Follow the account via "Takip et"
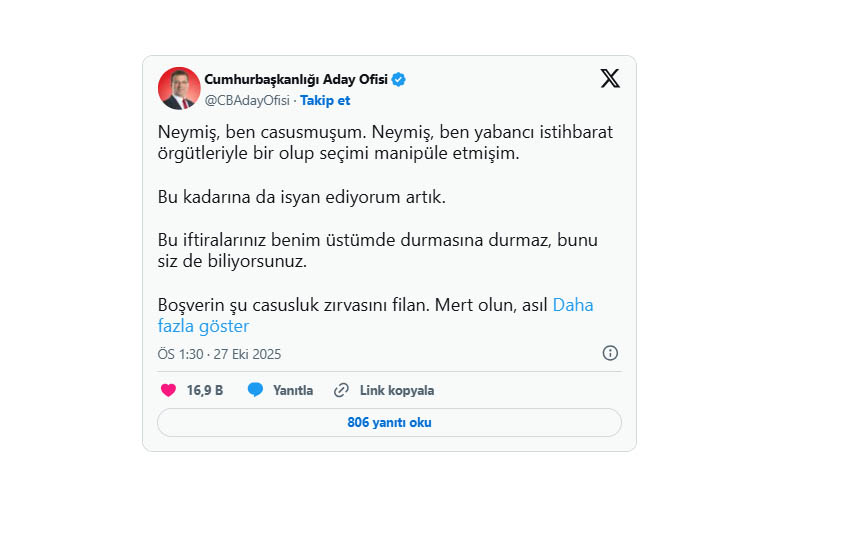The width and height of the screenshot is (864, 555). pyautogui.click(x=325, y=101)
